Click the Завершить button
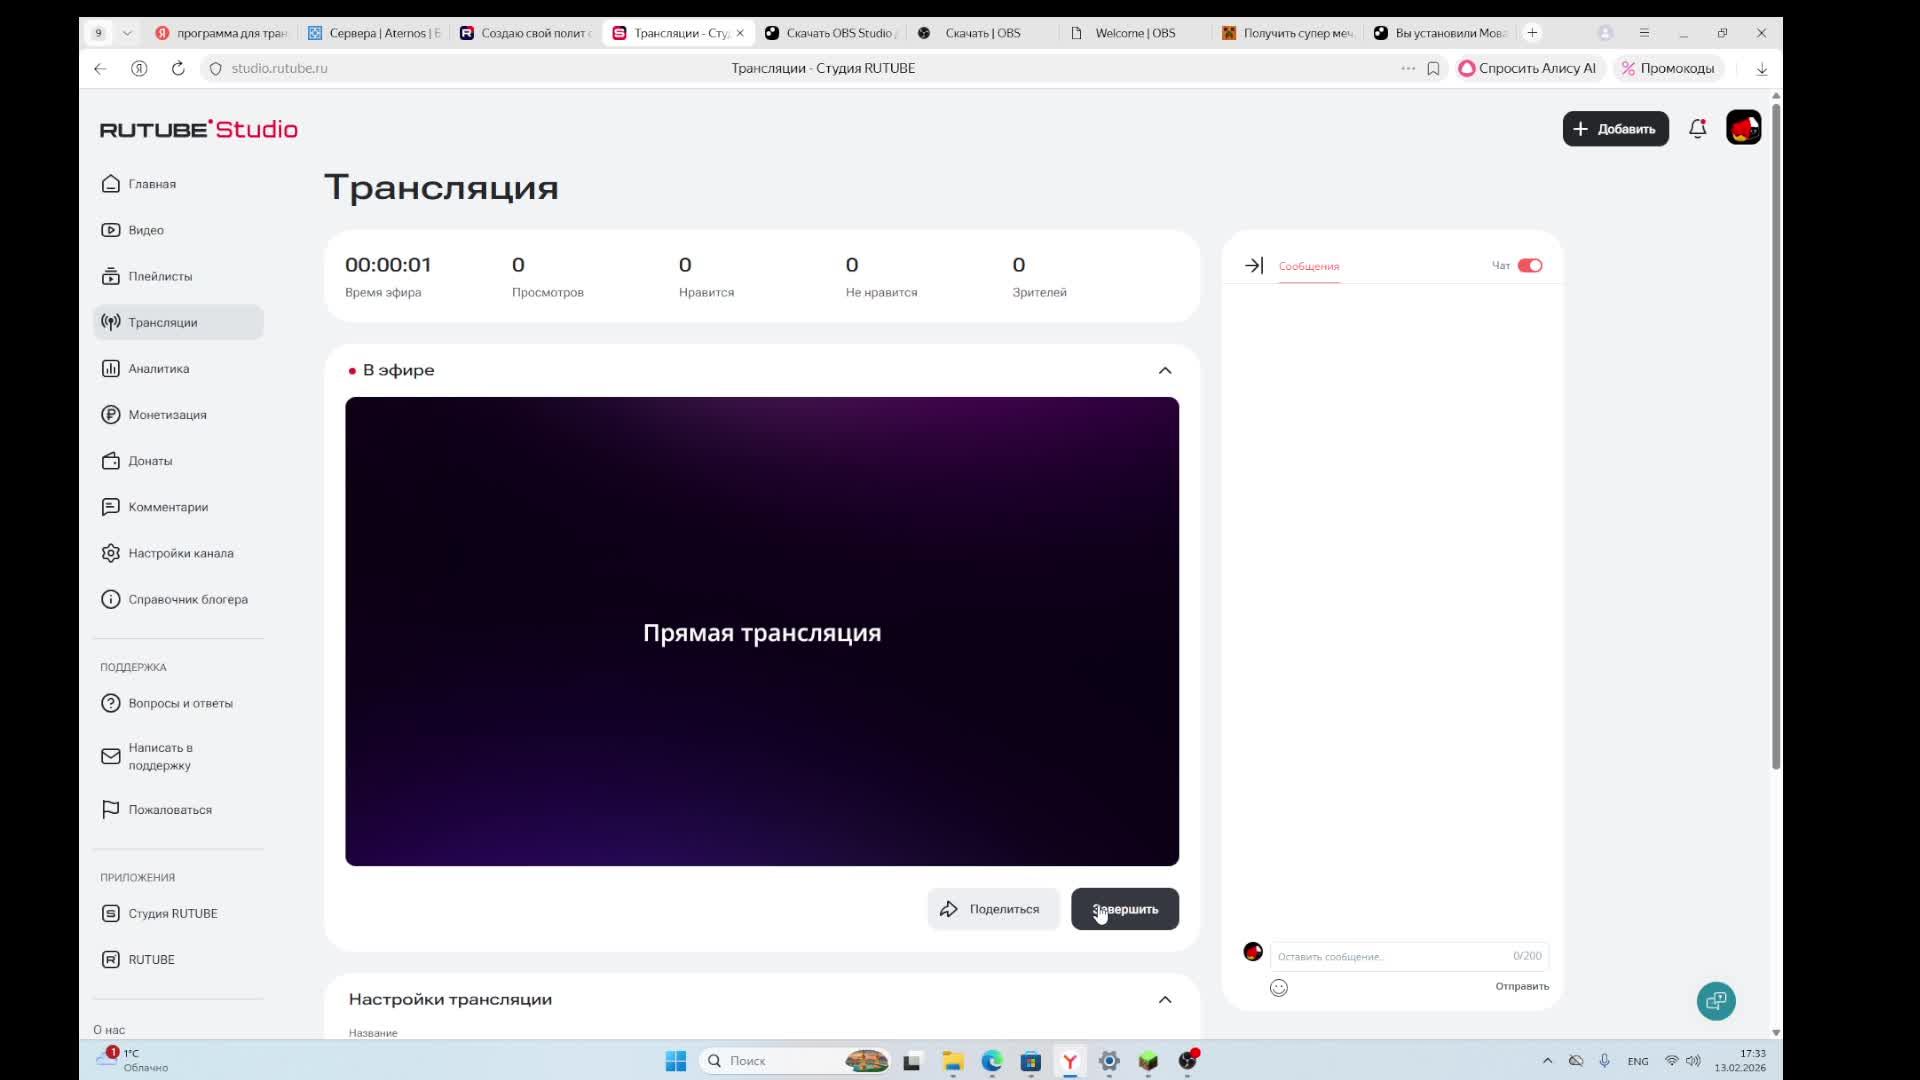Screen dimensions: 1920x1080 1124,909
